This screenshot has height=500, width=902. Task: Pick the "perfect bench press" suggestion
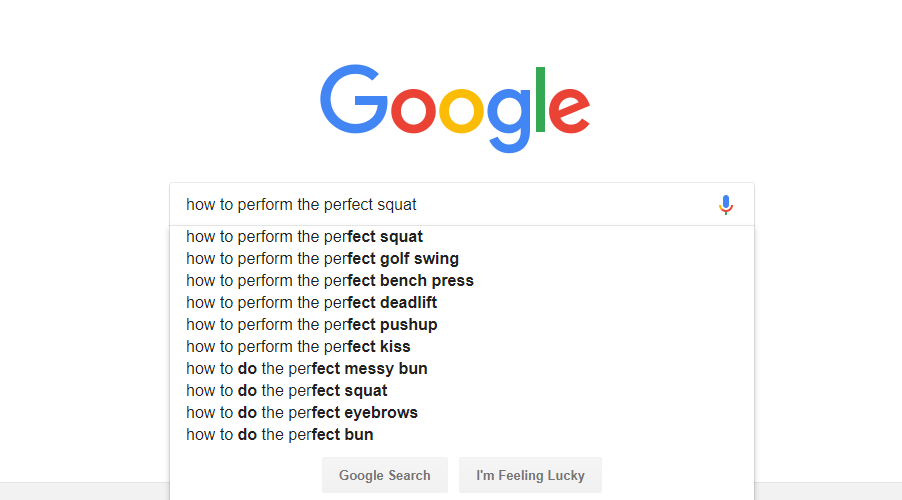[330, 281]
